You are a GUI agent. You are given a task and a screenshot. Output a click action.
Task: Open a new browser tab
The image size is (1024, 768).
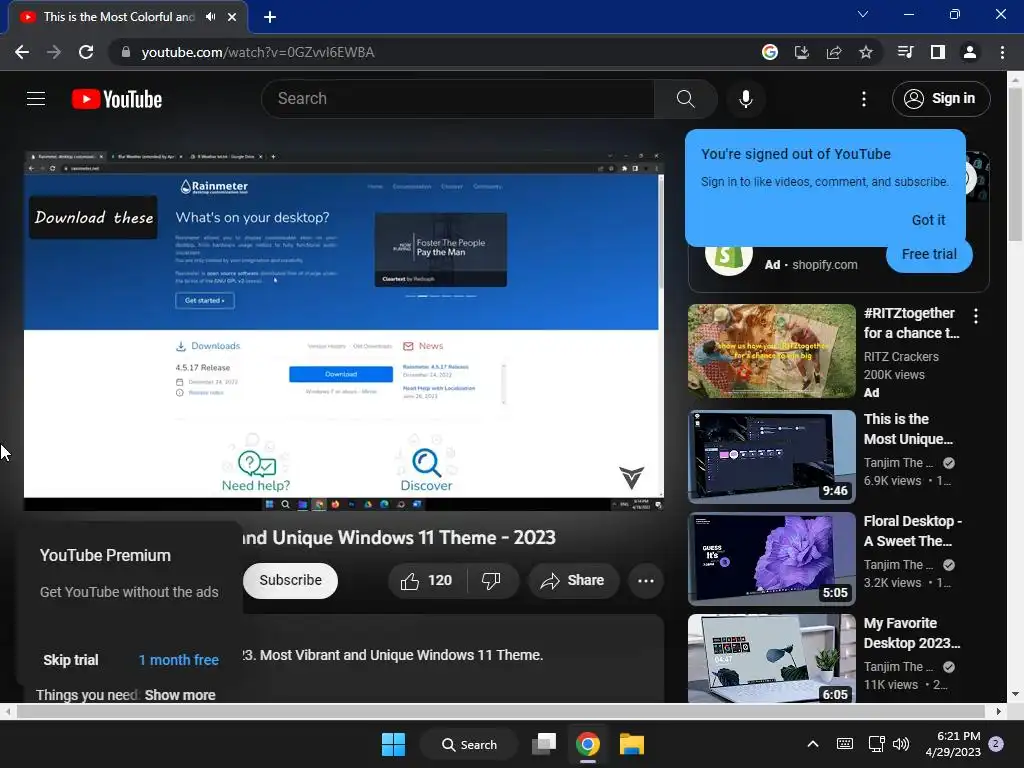[270, 17]
